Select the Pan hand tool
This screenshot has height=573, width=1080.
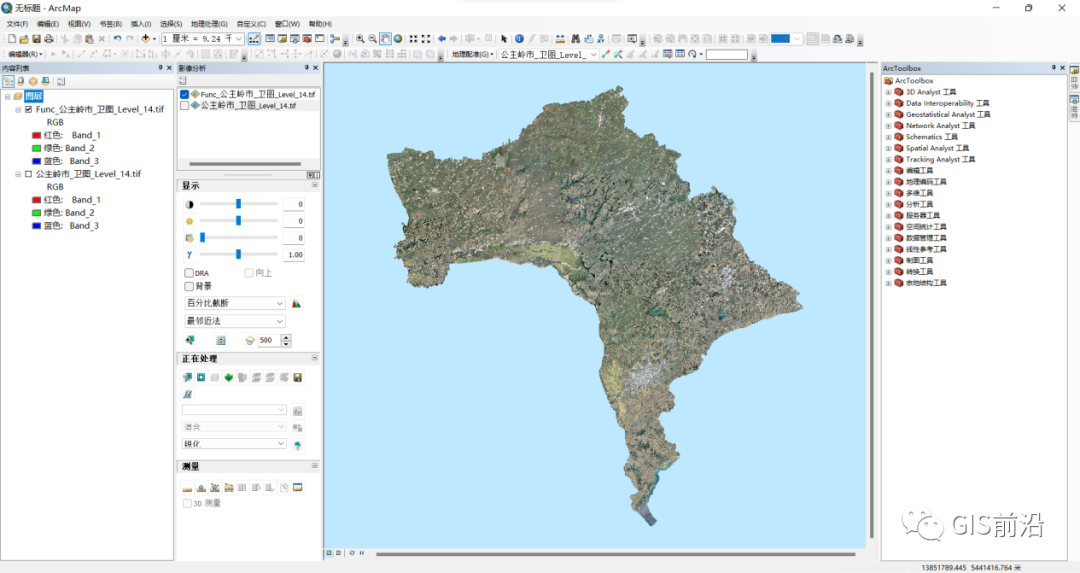pyautogui.click(x=385, y=39)
